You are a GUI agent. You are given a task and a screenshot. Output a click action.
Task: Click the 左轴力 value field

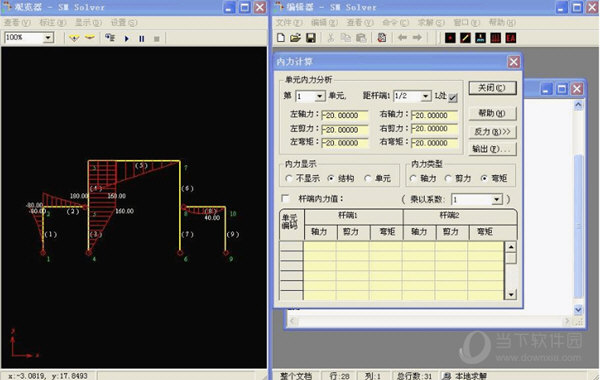tap(345, 115)
